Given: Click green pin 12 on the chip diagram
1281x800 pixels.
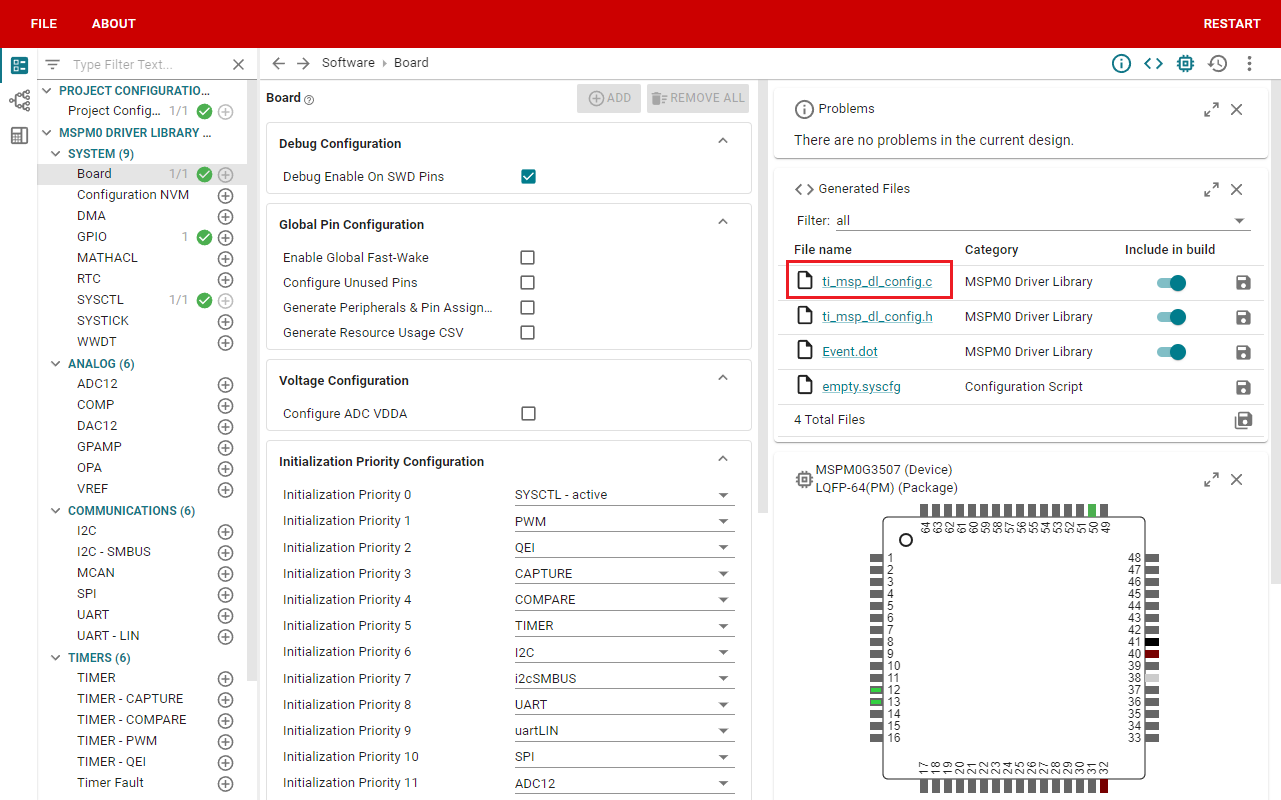Looking at the screenshot, I should point(876,690).
